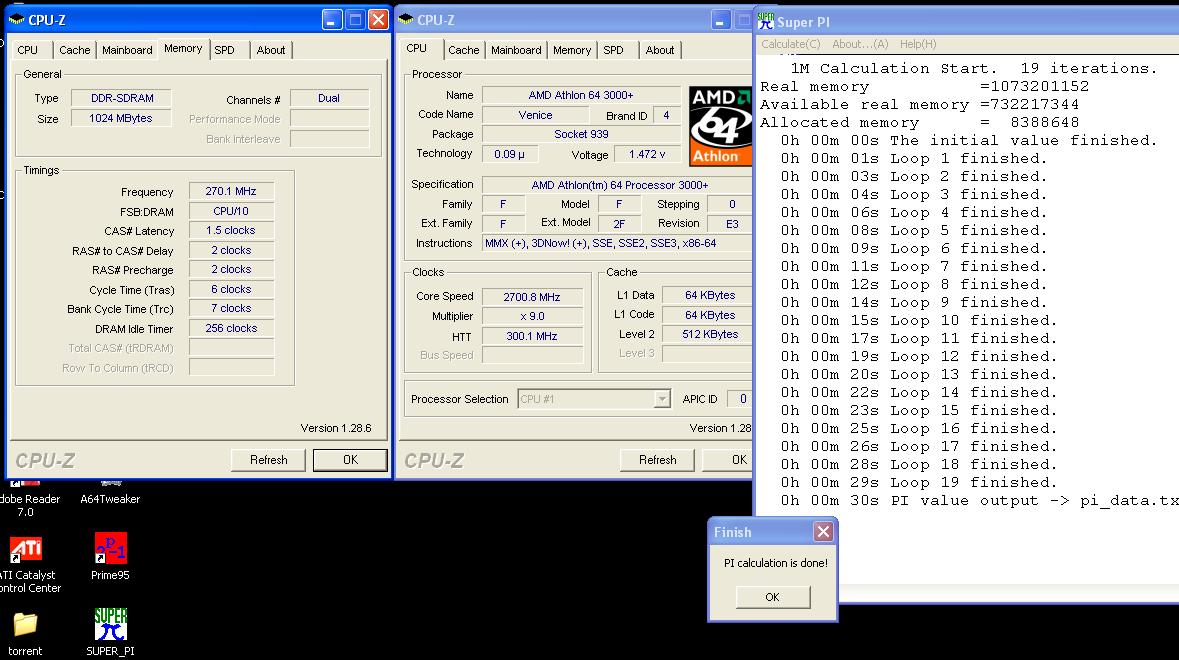Select Memory tab in left CPU-Z
This screenshot has height=660, width=1179.
183,48
